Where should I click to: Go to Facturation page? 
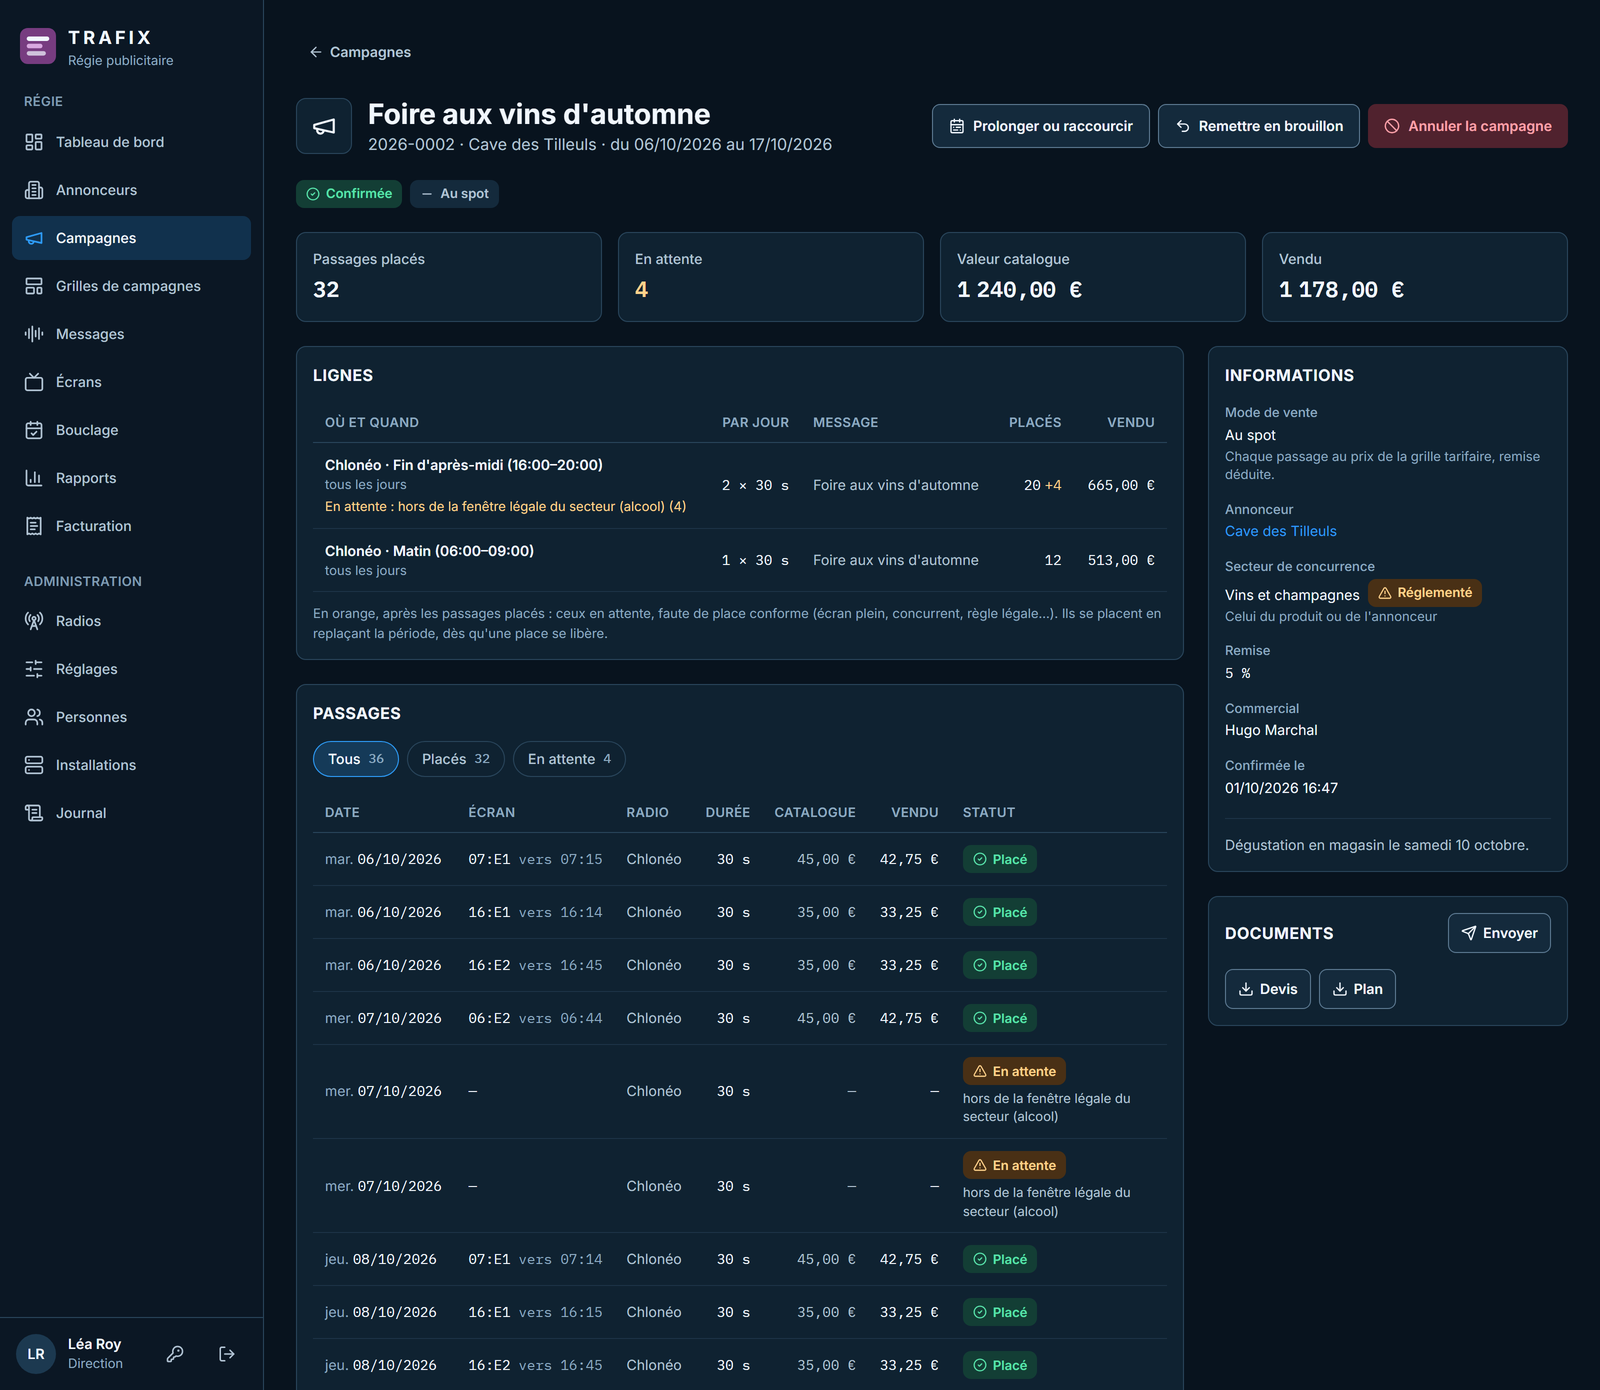(x=131, y=526)
